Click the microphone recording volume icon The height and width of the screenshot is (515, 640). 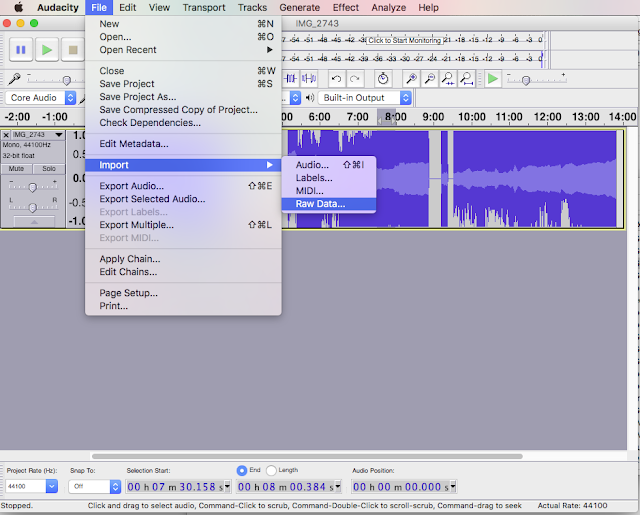(14, 79)
